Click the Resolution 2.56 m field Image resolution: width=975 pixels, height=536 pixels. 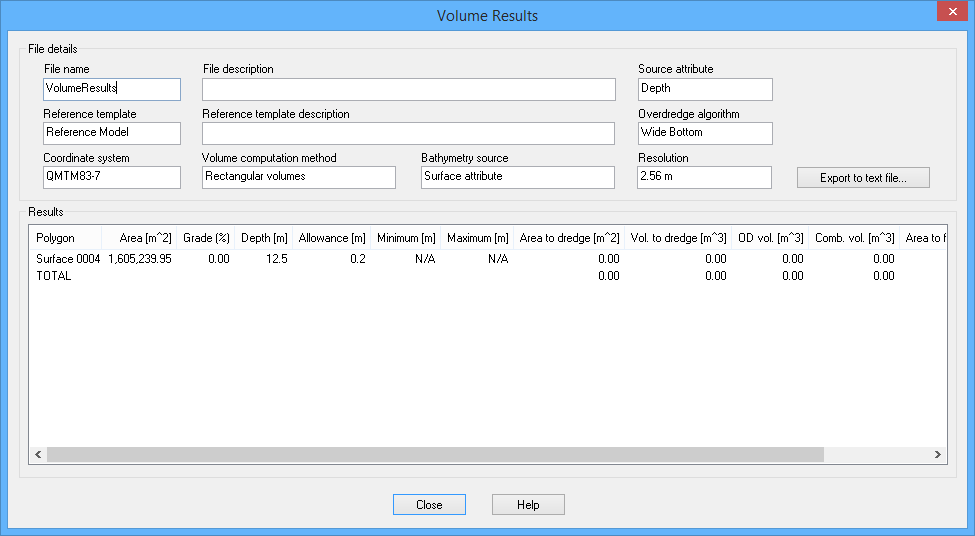pos(704,177)
